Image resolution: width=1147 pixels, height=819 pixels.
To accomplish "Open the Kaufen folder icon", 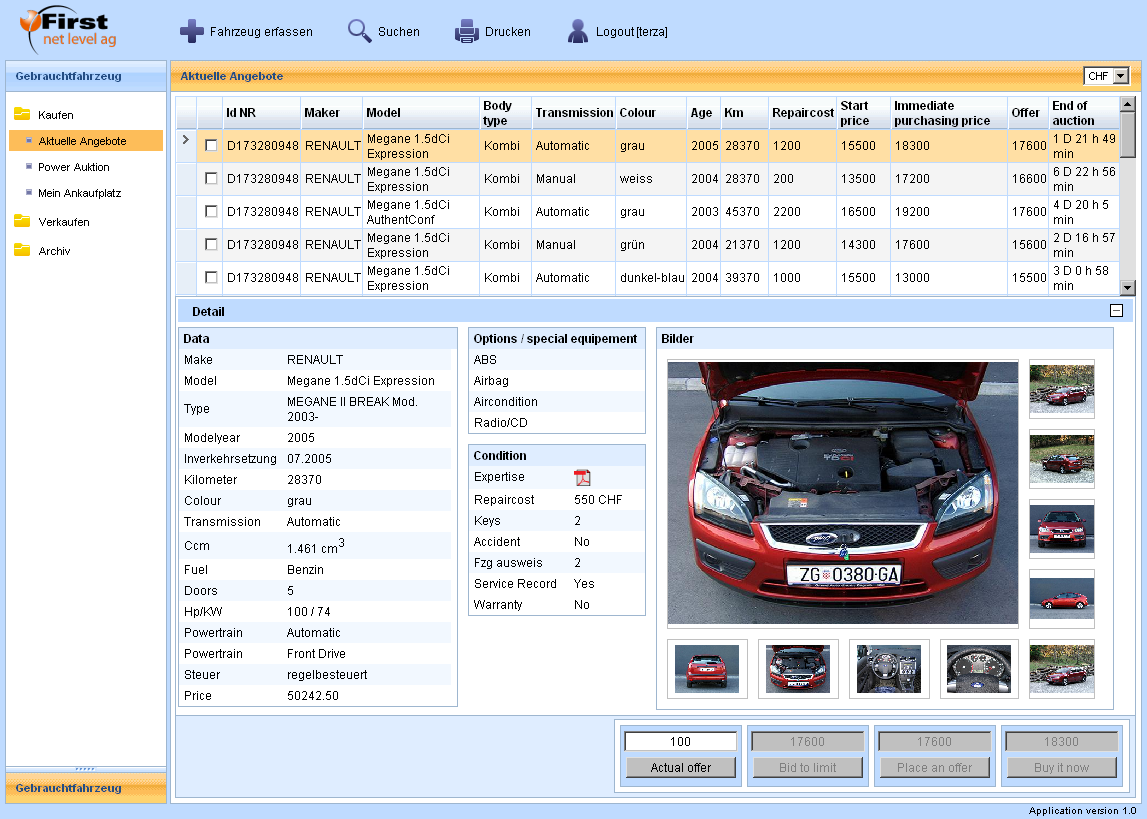I will (22, 115).
